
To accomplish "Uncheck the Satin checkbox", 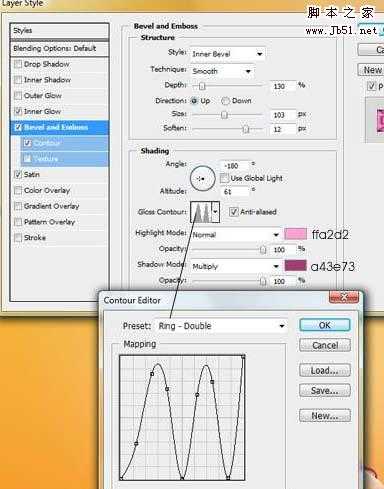I will 18,174.
